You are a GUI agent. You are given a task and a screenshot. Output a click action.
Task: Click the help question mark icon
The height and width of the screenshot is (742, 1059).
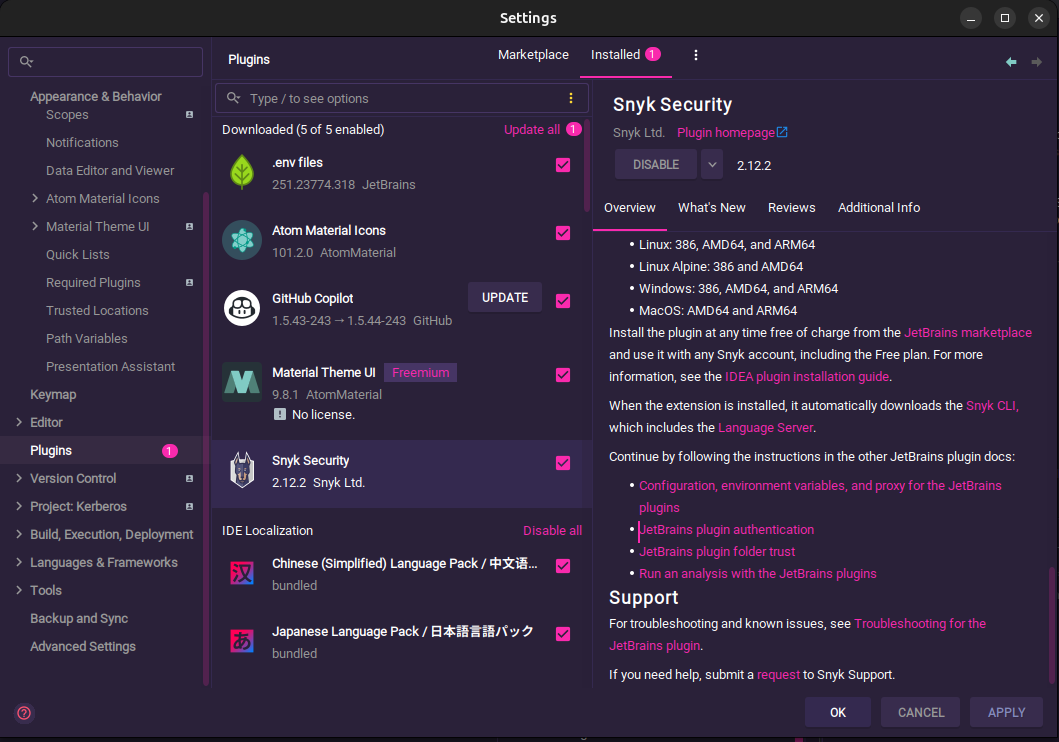[24, 713]
